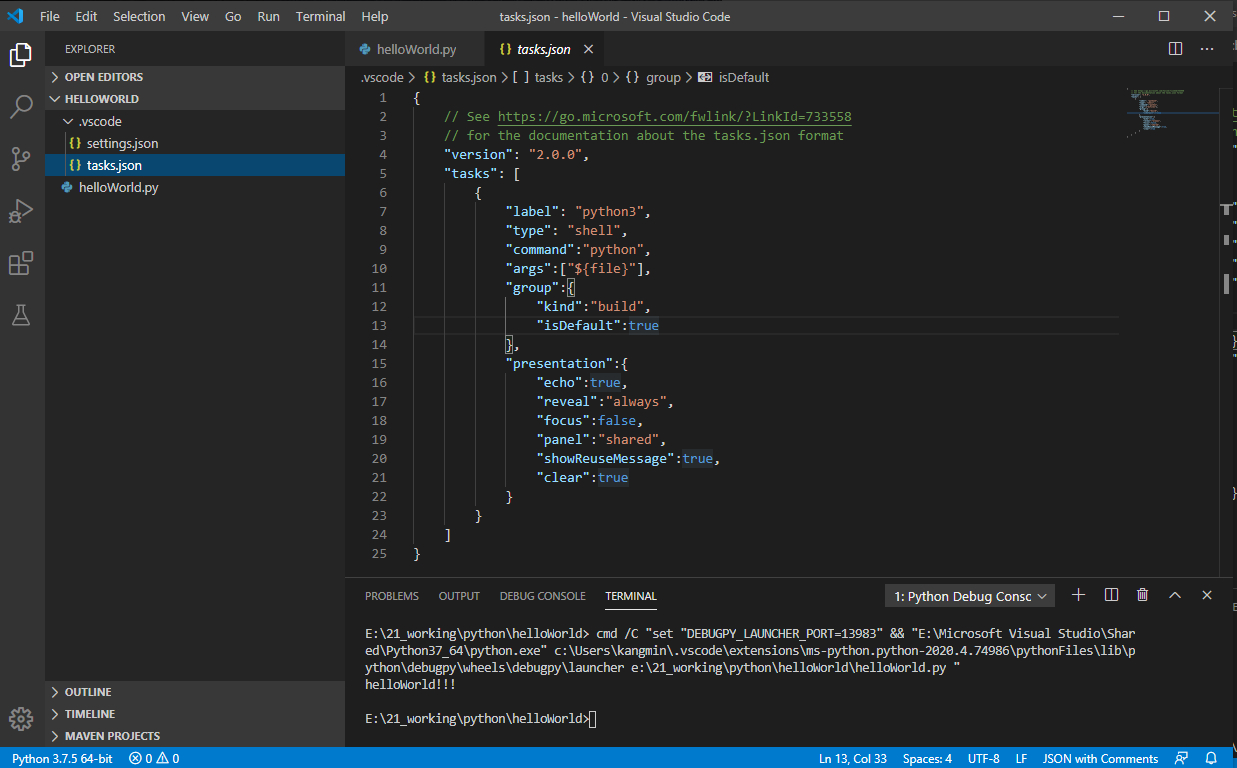This screenshot has height=768, width=1237.
Task: Open the View menu
Action: 195,16
